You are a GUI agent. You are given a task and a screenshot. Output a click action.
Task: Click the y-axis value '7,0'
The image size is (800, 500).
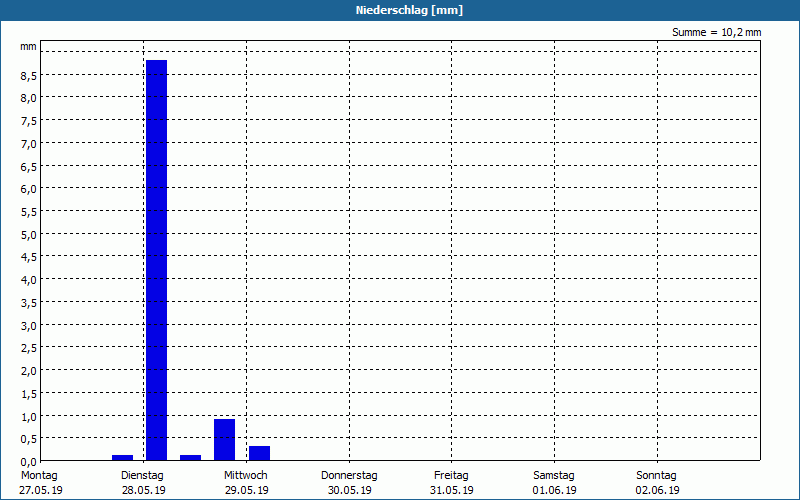pos(29,143)
